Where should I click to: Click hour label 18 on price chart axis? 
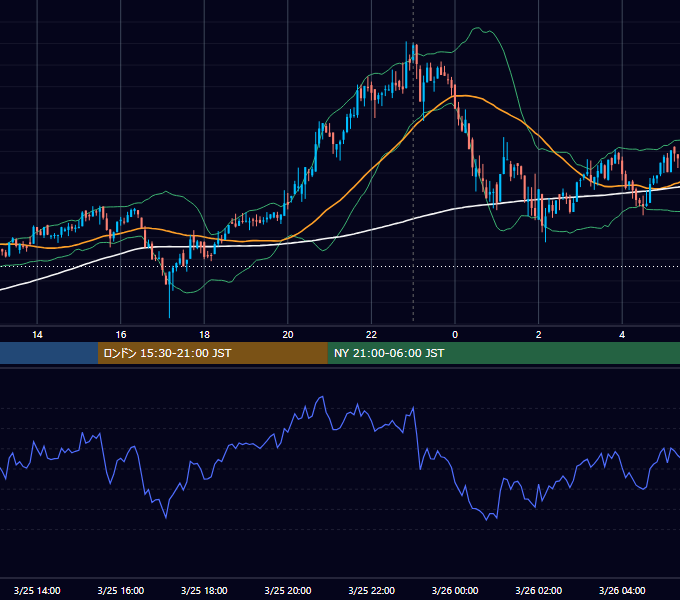[x=204, y=335]
